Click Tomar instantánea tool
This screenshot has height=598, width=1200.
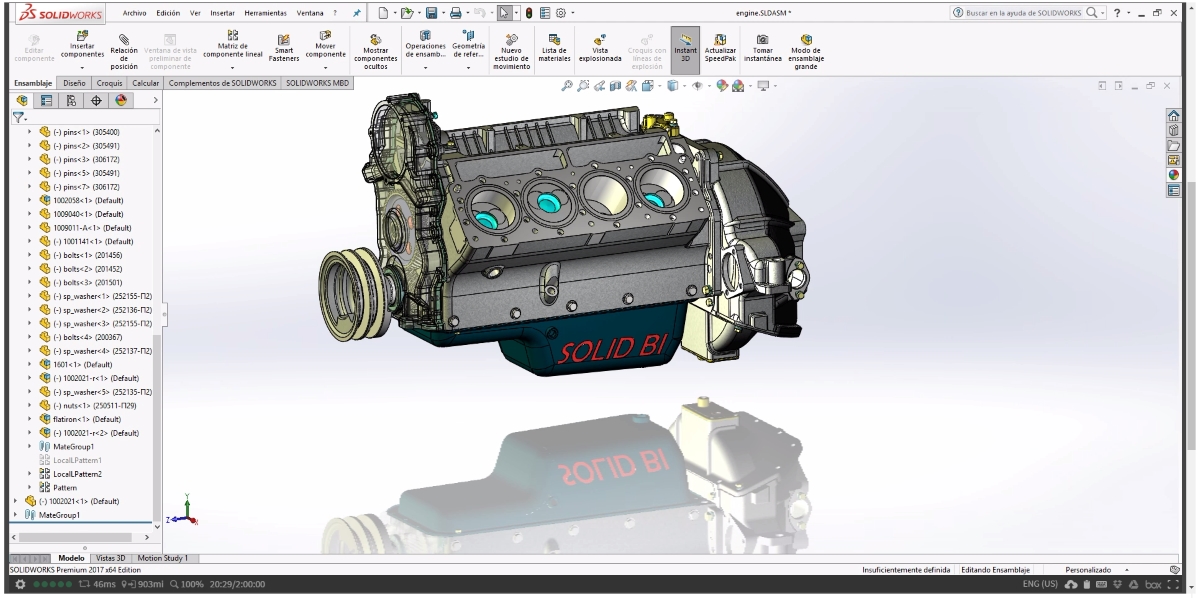point(762,47)
